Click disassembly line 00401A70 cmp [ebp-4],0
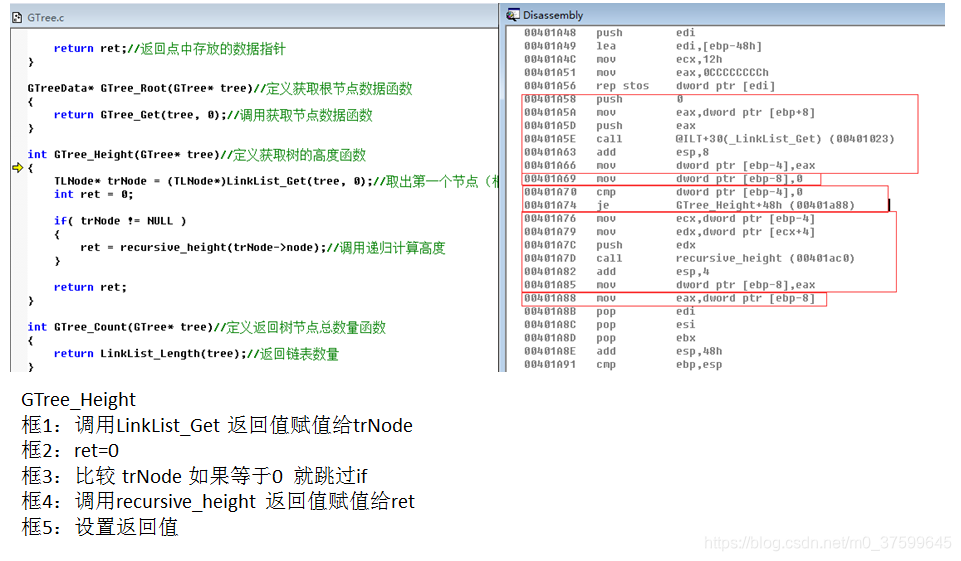961x561 pixels. [663, 192]
